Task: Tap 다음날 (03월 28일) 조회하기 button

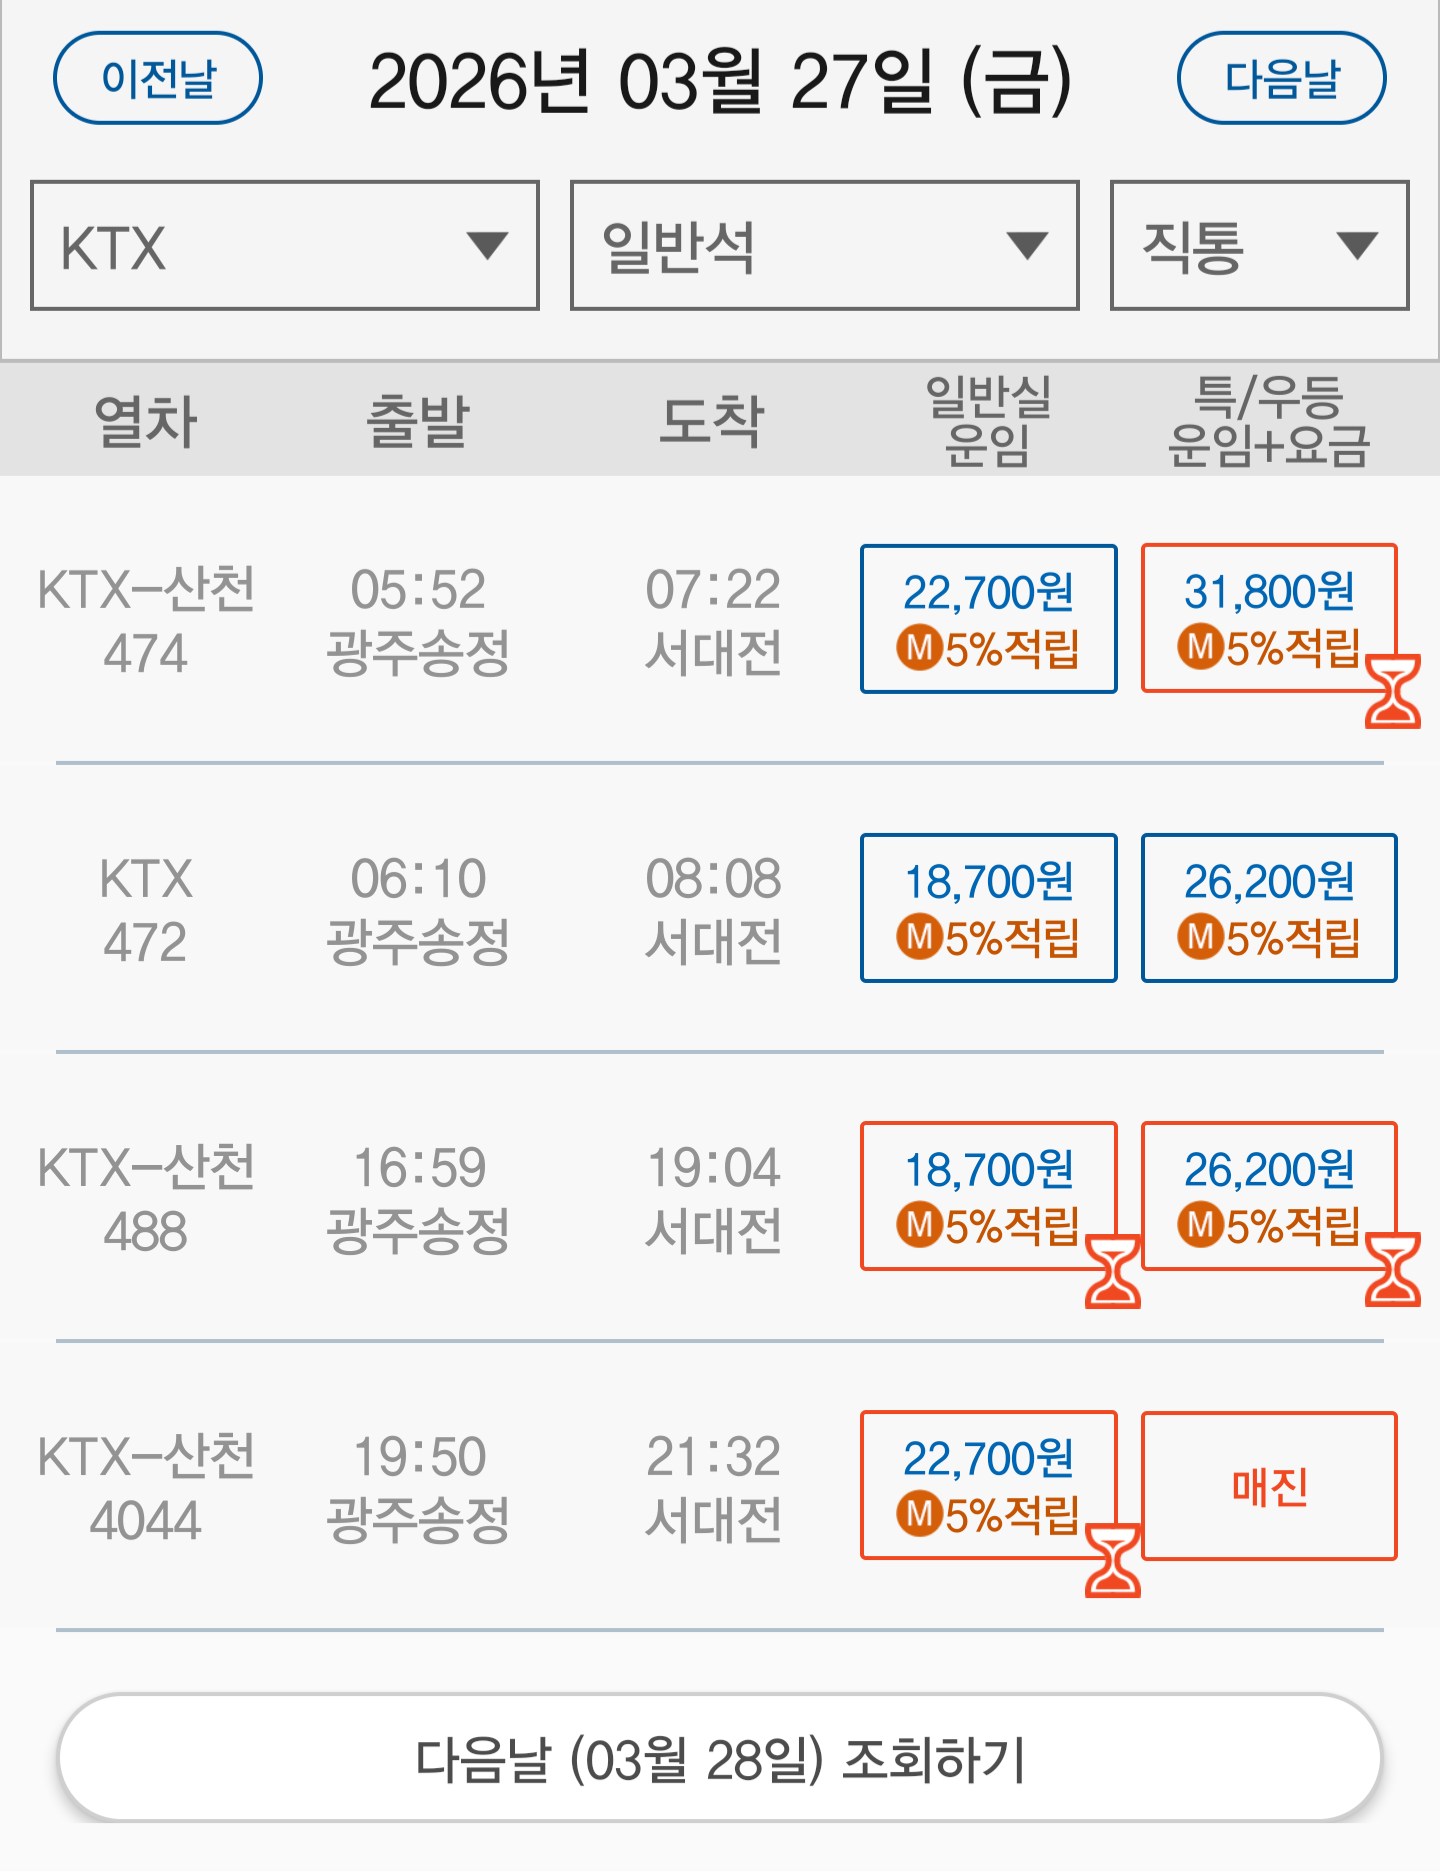Action: [720, 1759]
